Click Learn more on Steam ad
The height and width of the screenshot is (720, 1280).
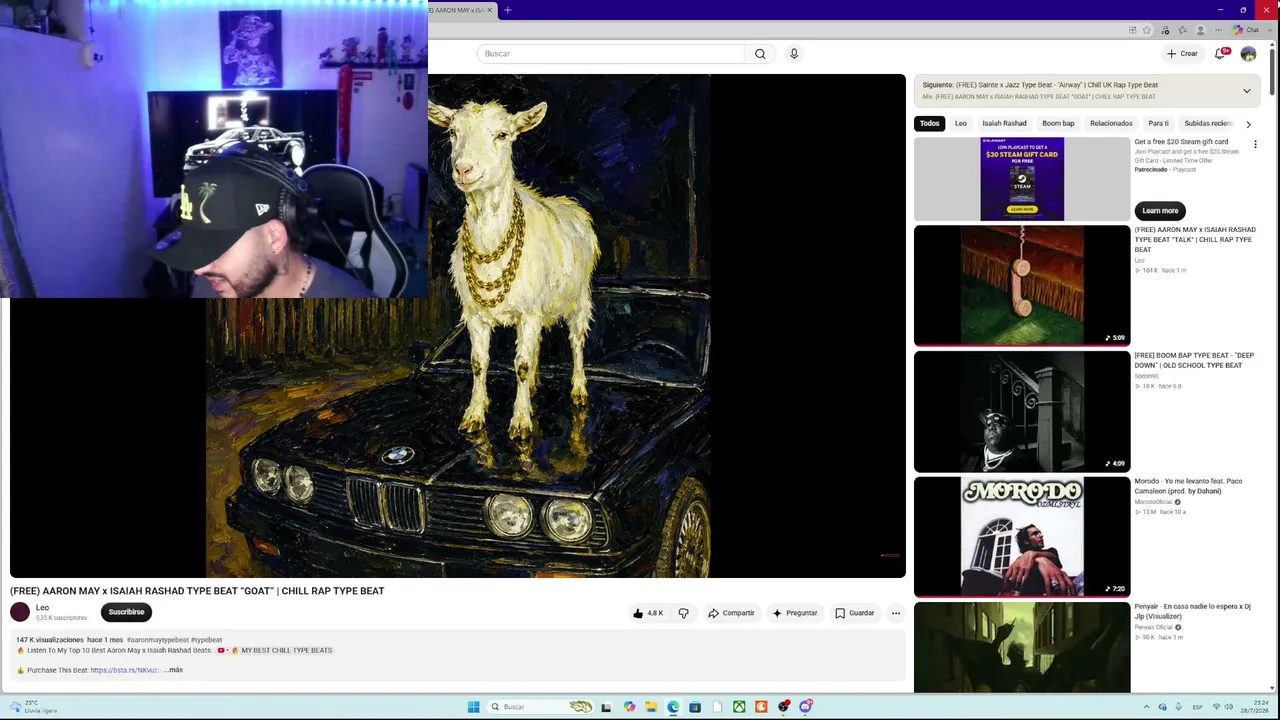pos(1160,211)
